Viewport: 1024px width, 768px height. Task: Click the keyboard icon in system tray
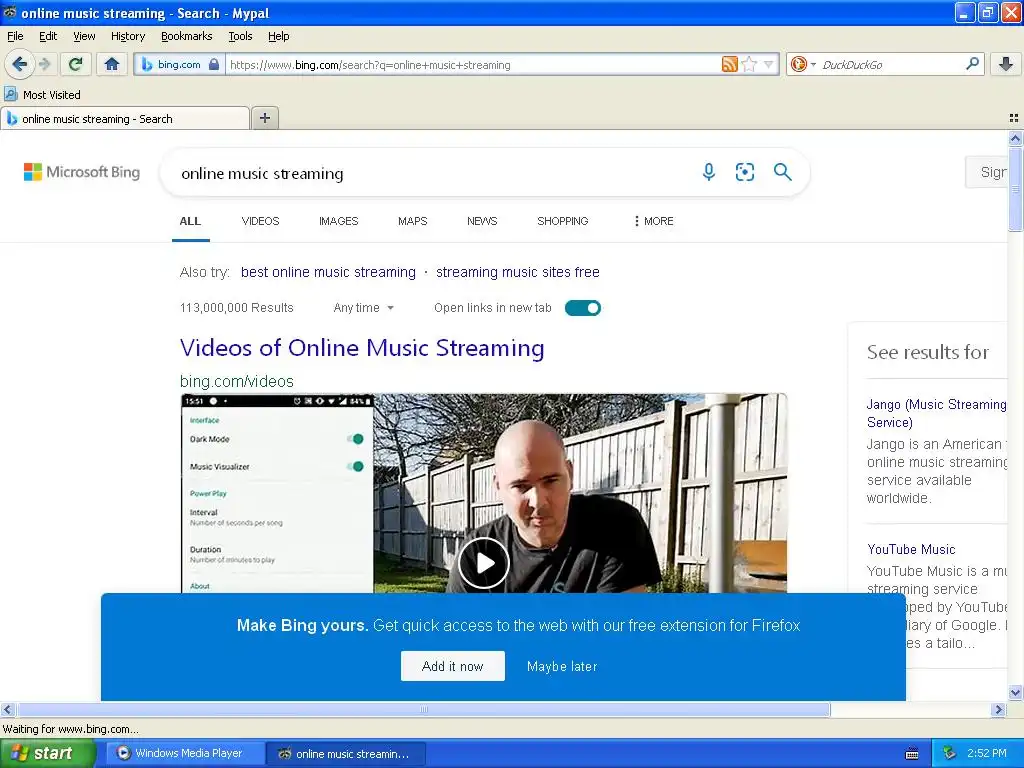[x=912, y=754]
